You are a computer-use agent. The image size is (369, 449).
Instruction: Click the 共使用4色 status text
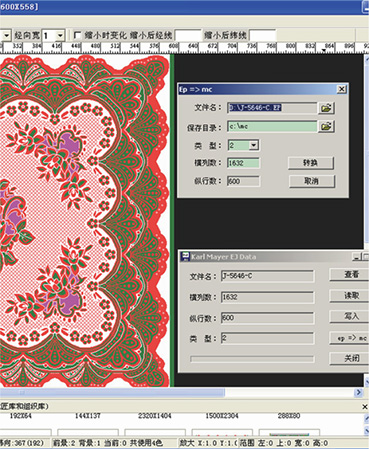pyautogui.click(x=146, y=443)
